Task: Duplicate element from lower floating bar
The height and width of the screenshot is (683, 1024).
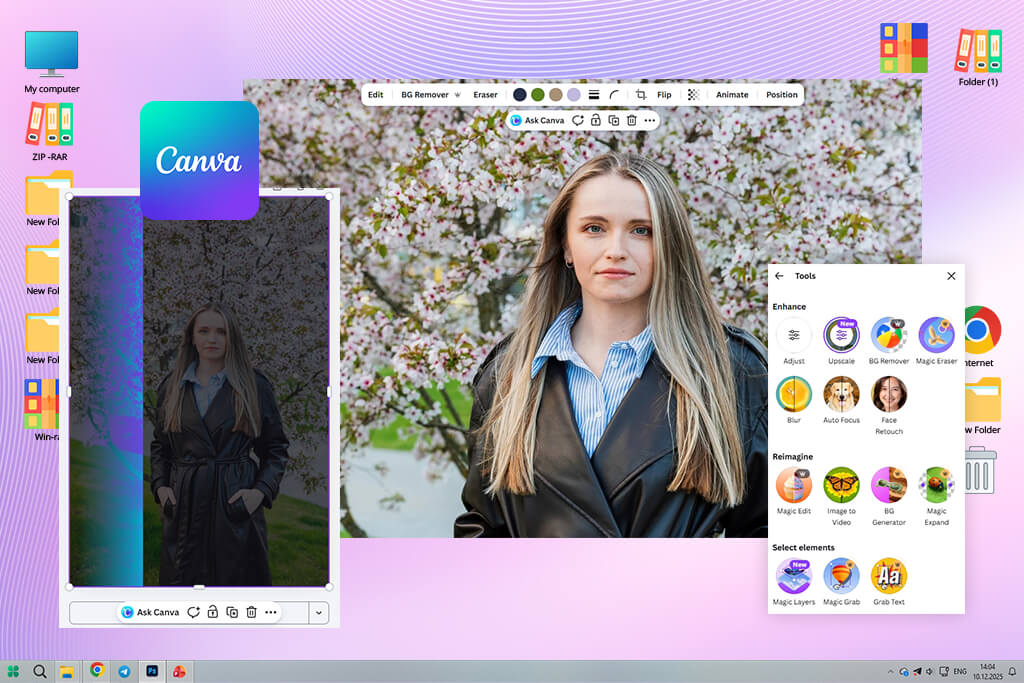Action: pos(232,612)
